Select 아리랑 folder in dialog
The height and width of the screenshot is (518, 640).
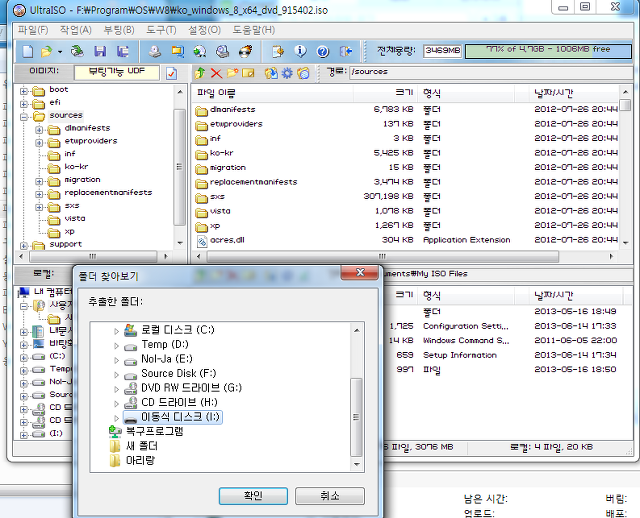(x=140, y=460)
